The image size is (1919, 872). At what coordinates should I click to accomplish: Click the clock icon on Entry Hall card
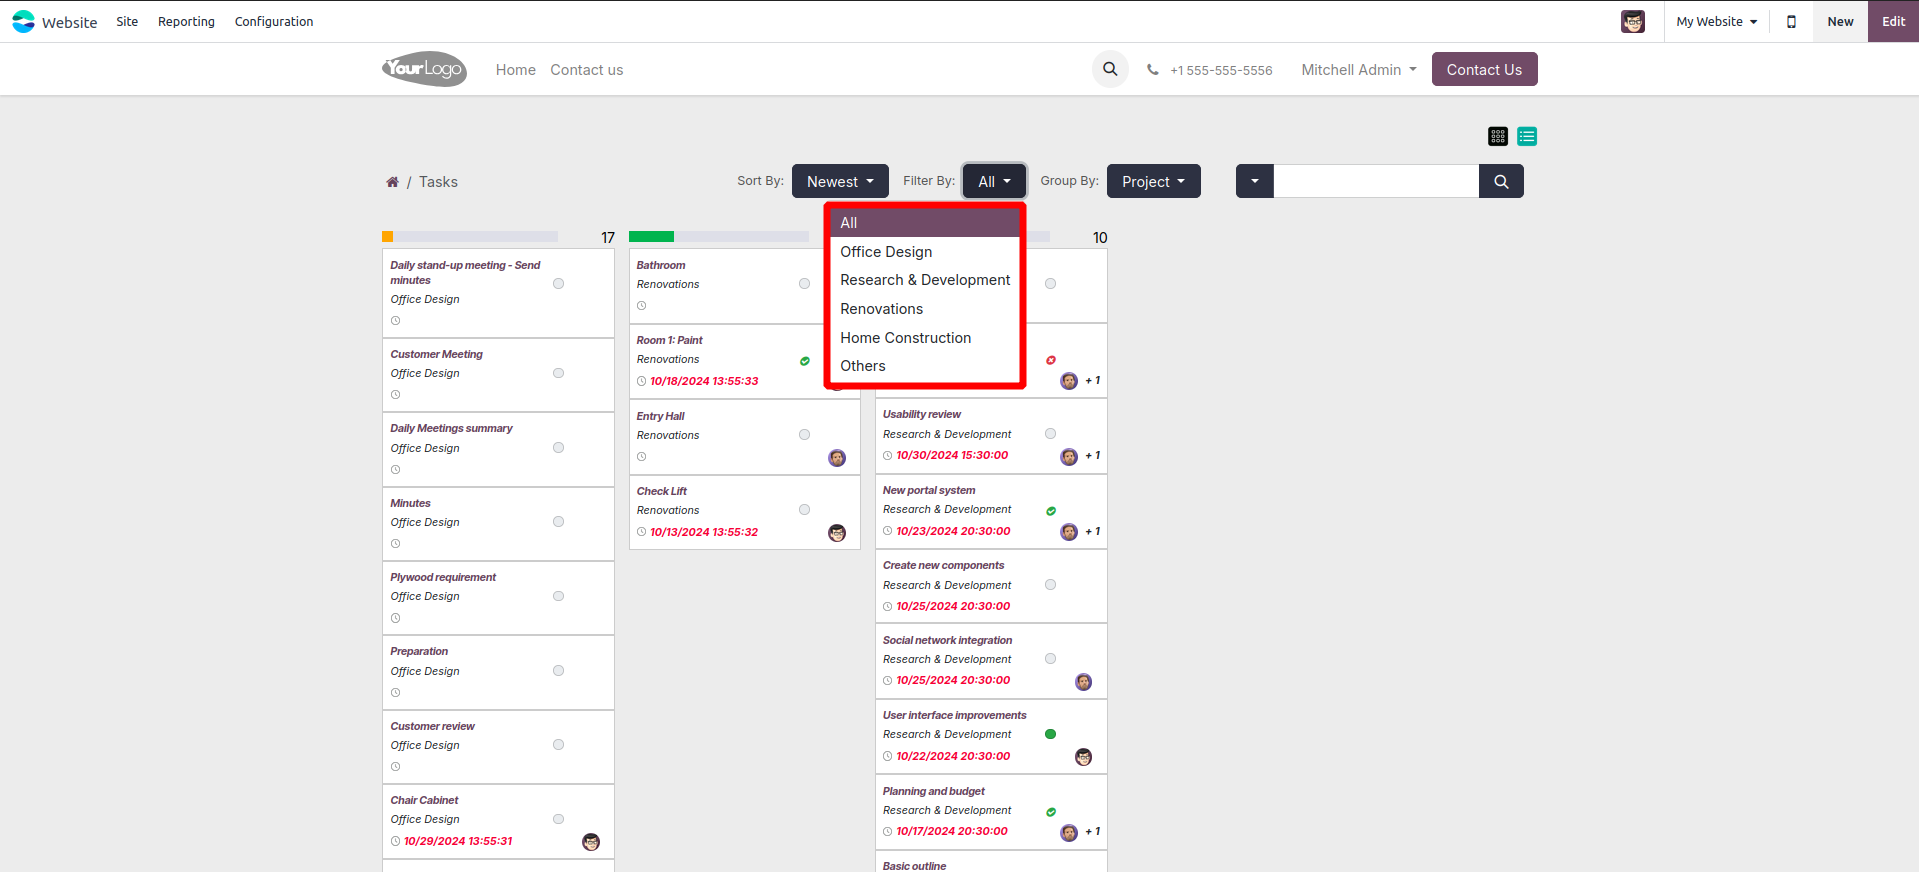(642, 457)
